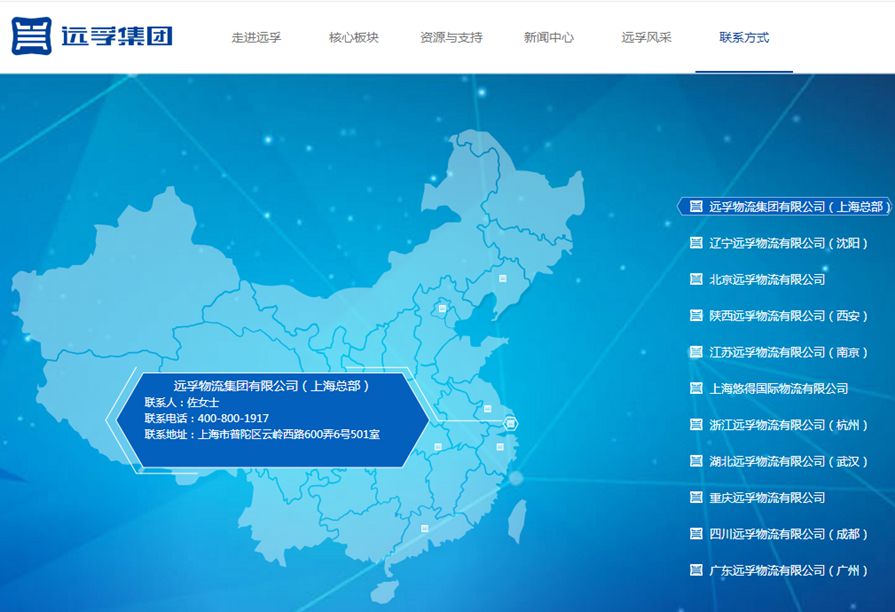This screenshot has width=895, height=612.
Task: Click the Wuhan marker on the map
Action: click(x=438, y=447)
